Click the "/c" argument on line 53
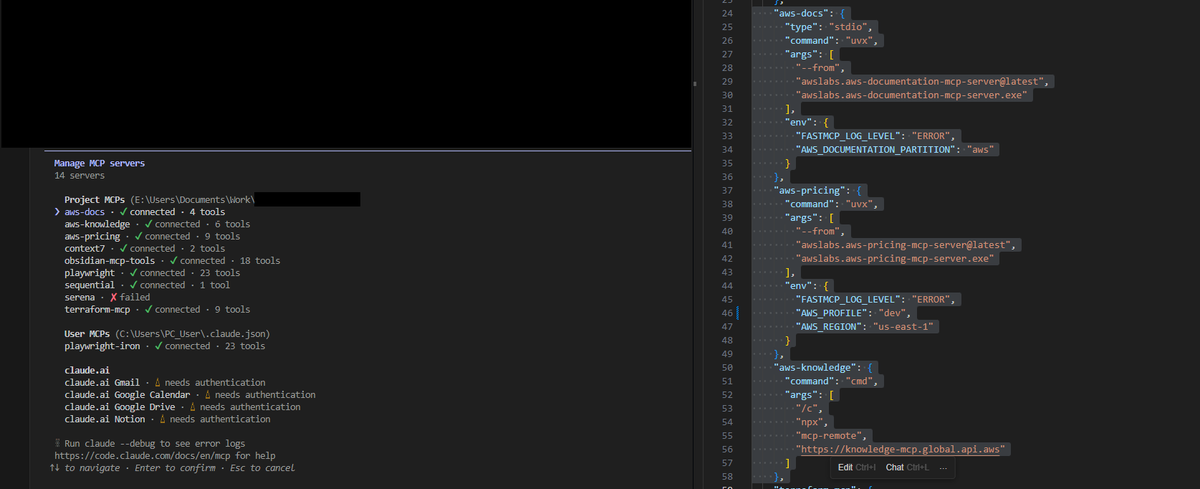Image resolution: width=1200 pixels, height=489 pixels. coord(809,407)
